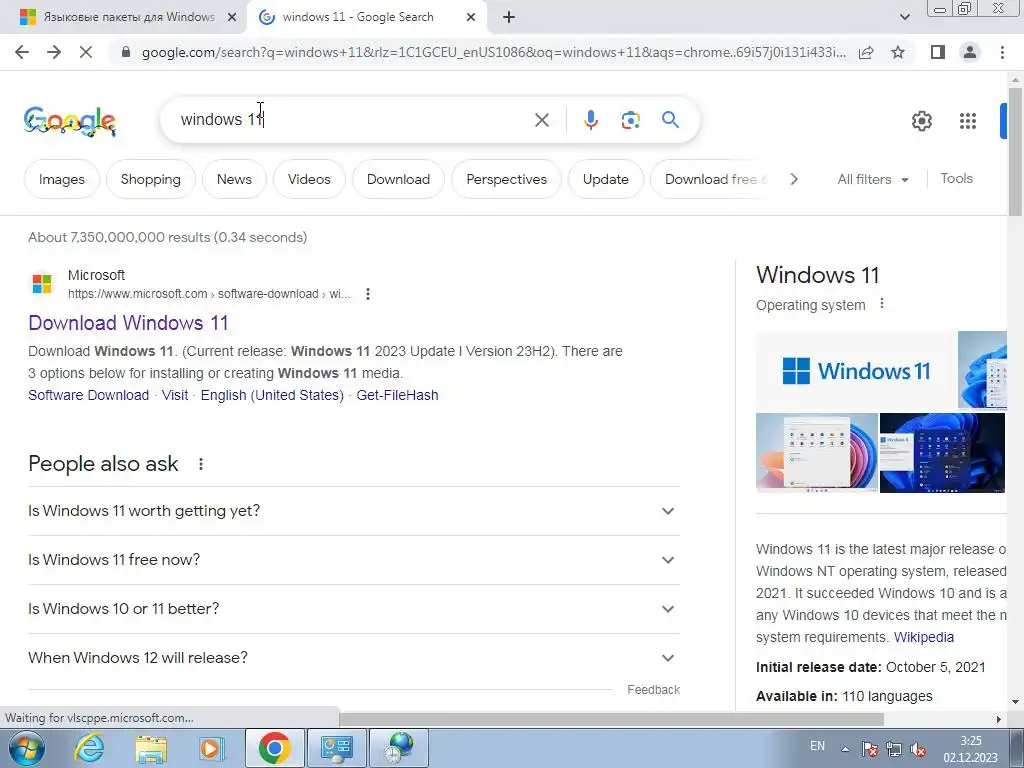The width and height of the screenshot is (1024, 768).
Task: Open Windows Explorer folder from the taskbar
Action: pos(151,748)
